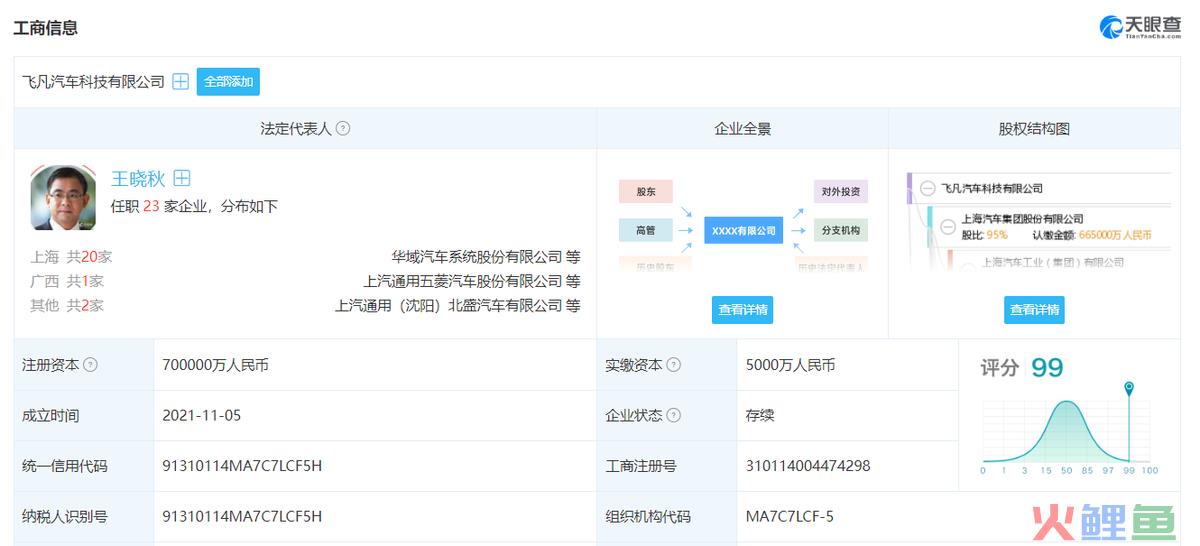Click 查看详情 under 股权结构图
The image size is (1200, 546).
tap(1034, 310)
